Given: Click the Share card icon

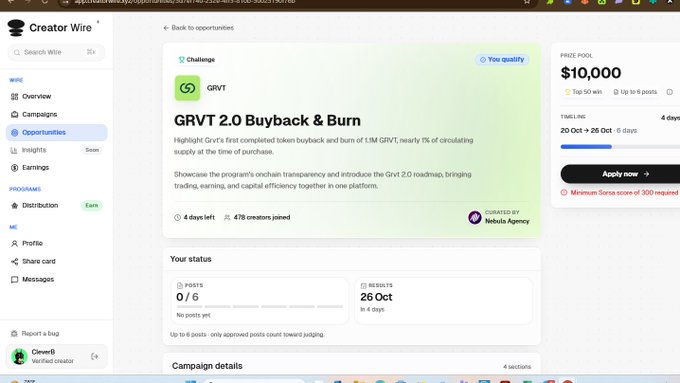Looking at the screenshot, I should point(14,262).
